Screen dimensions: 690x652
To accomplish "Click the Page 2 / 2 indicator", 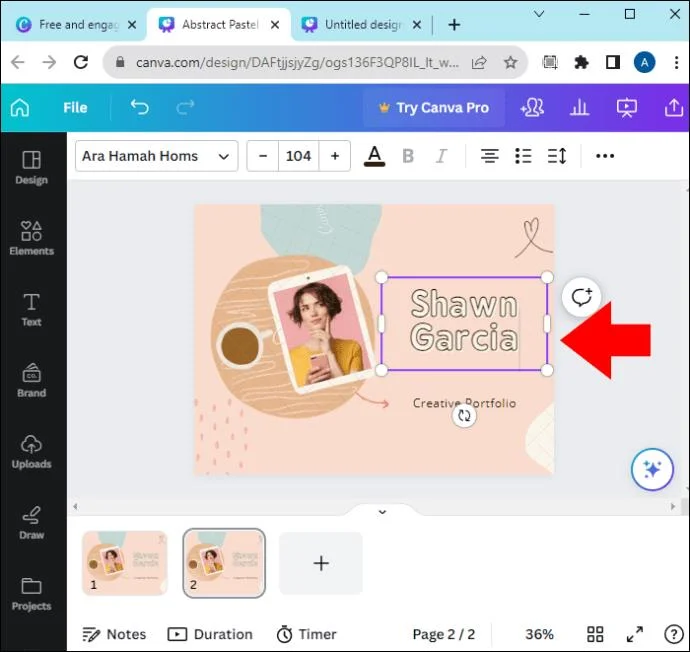I will pyautogui.click(x=444, y=634).
